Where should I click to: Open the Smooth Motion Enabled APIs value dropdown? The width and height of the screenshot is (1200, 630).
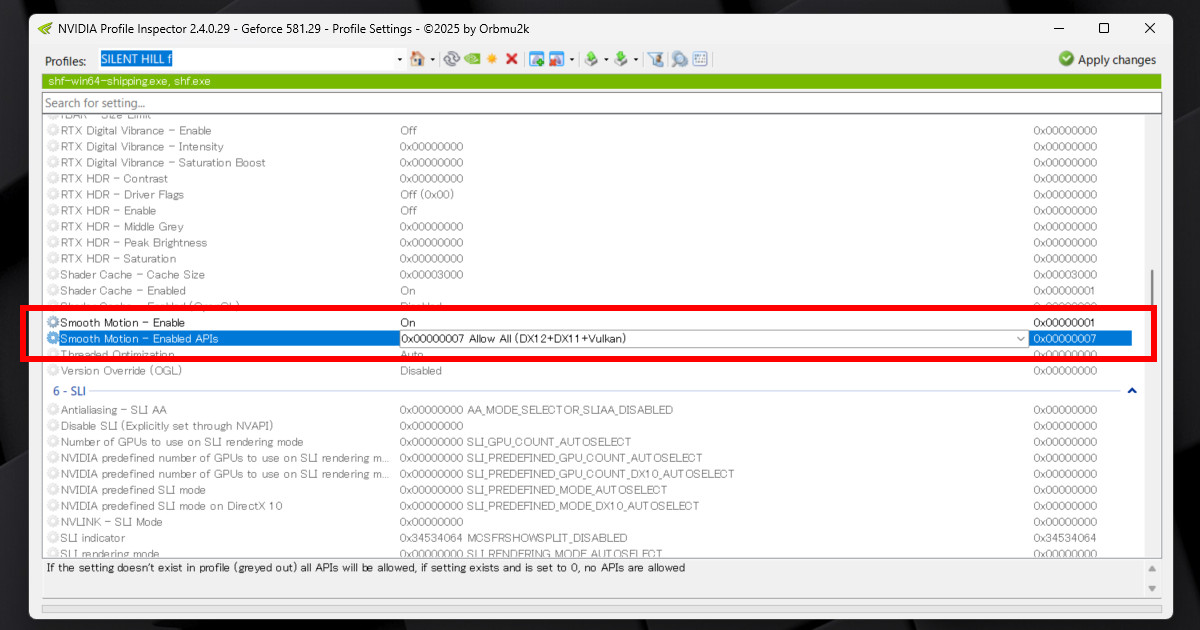click(x=1020, y=339)
